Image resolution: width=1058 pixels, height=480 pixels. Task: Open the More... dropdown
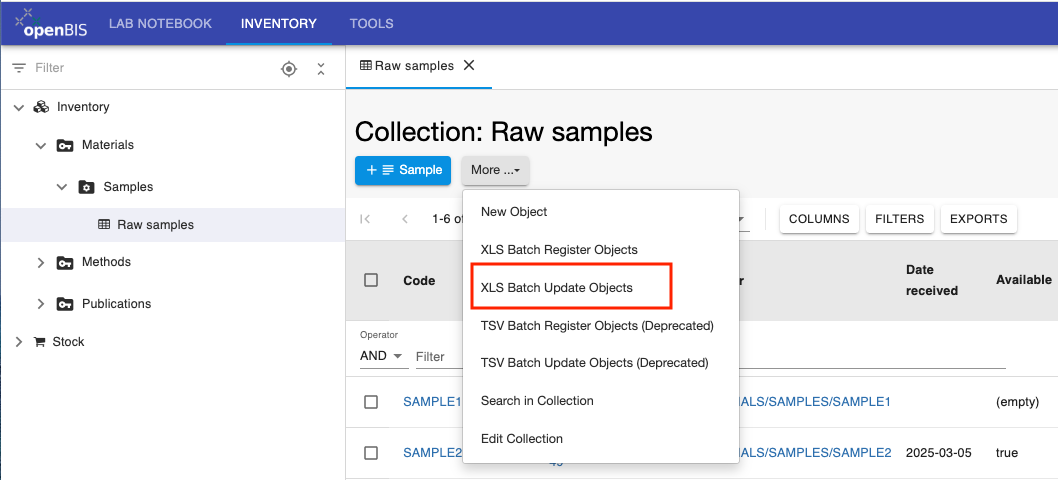pos(495,170)
